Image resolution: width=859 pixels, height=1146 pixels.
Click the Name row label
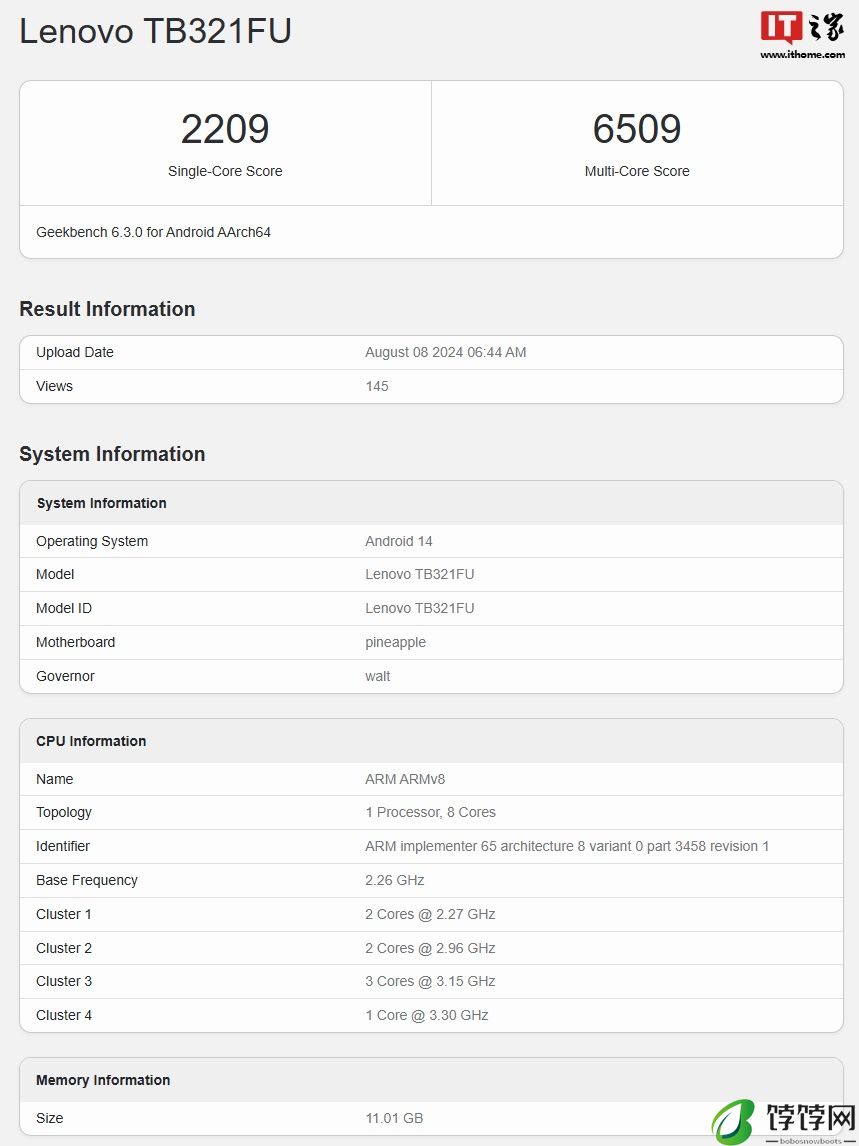click(x=55, y=779)
